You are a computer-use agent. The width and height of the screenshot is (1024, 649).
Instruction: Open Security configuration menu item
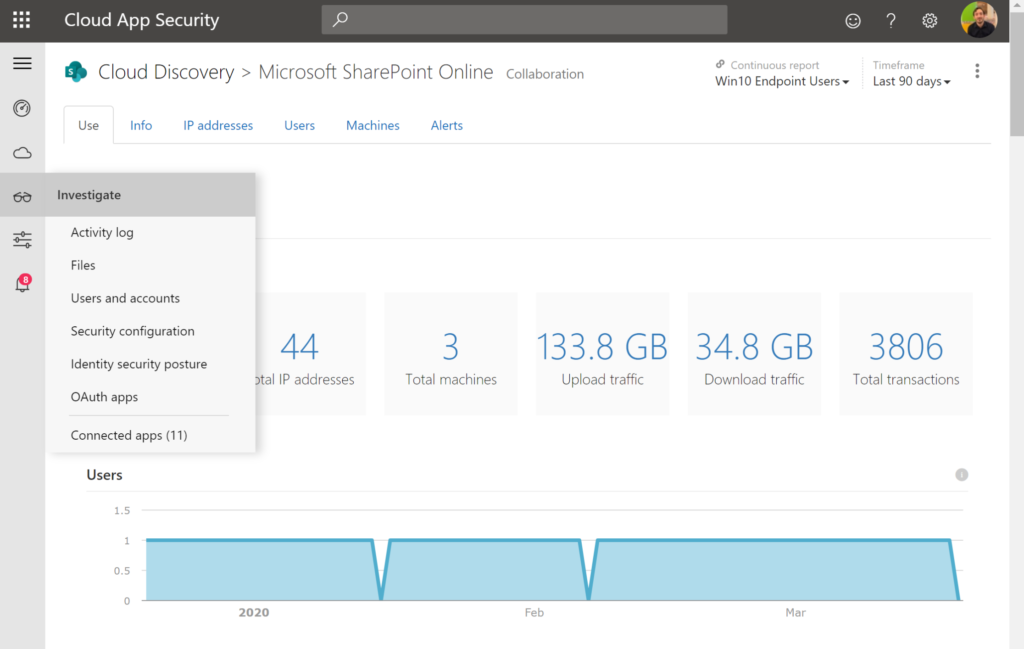(x=133, y=331)
